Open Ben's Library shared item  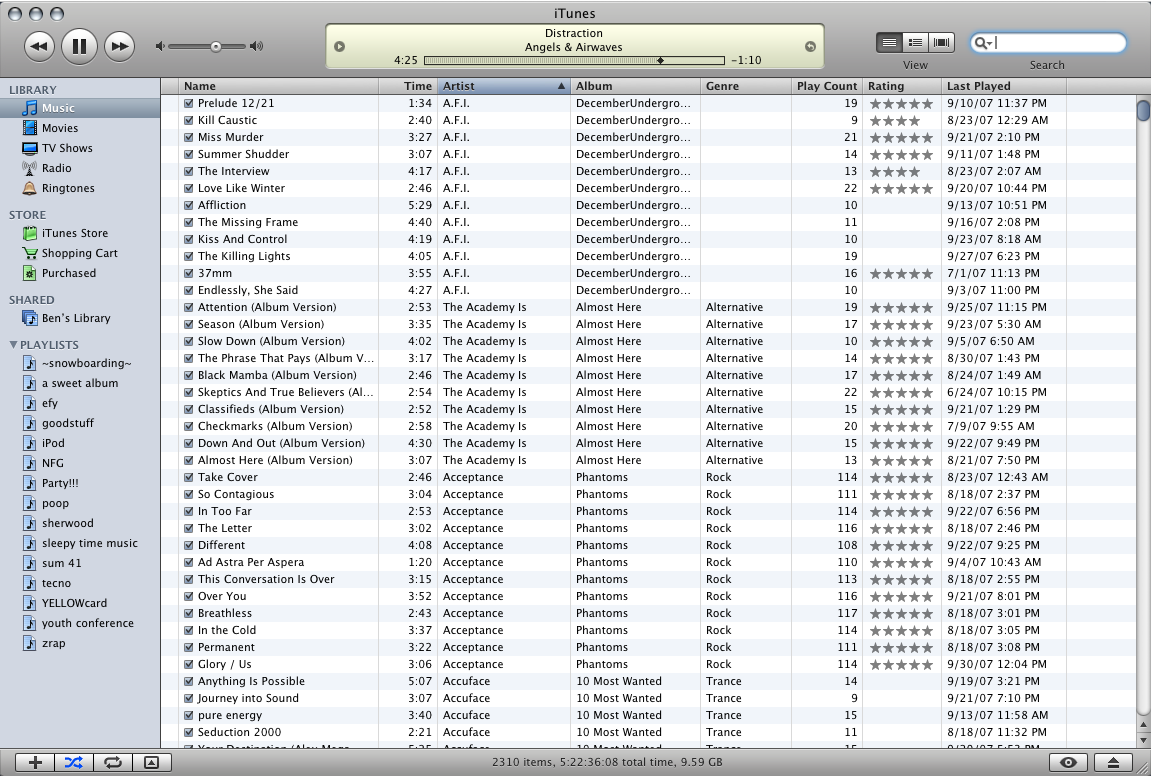(80, 318)
